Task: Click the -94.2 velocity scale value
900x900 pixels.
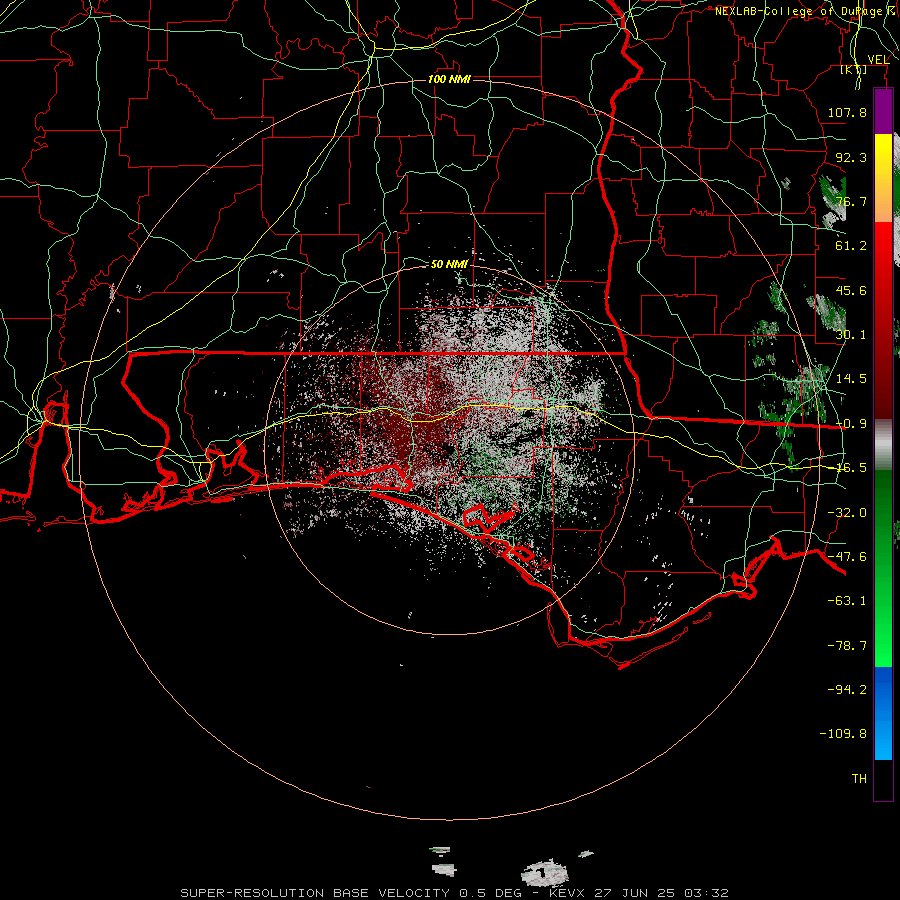Action: (x=847, y=690)
